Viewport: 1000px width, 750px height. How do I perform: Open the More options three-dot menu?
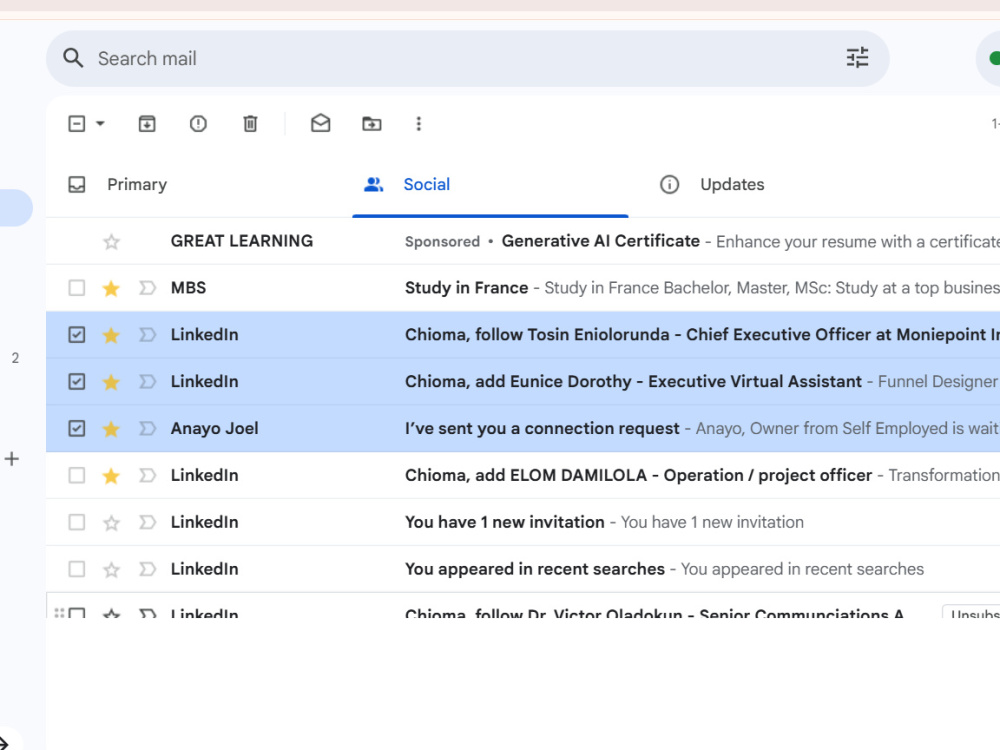coord(419,124)
